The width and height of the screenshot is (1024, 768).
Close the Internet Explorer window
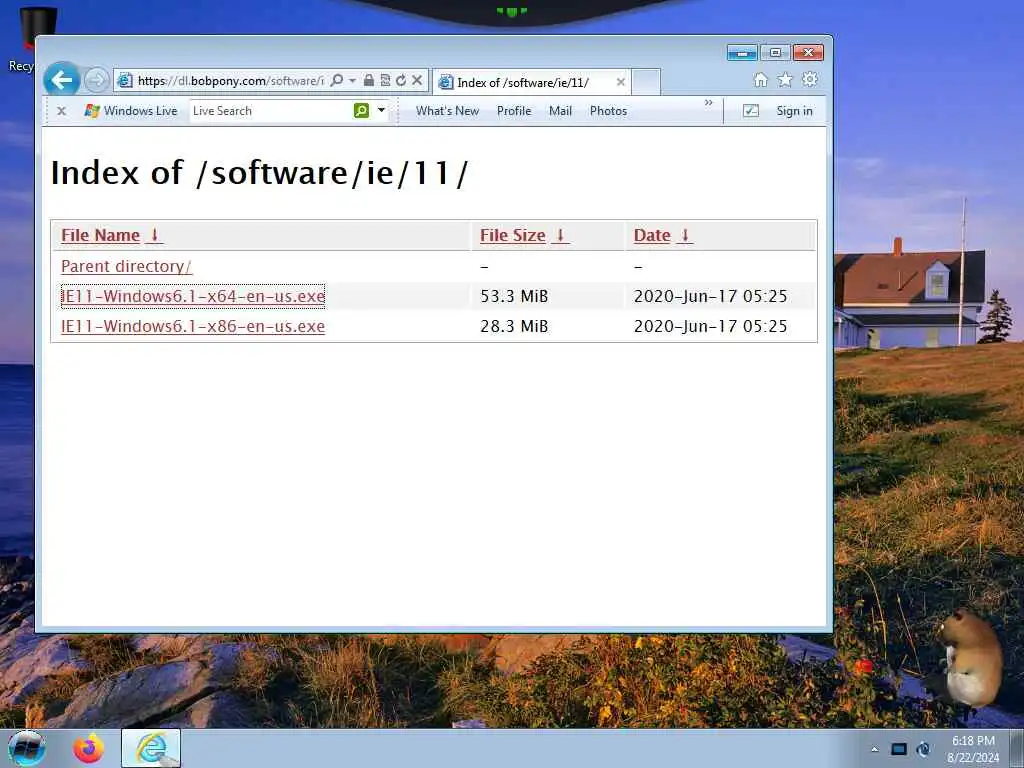808,53
